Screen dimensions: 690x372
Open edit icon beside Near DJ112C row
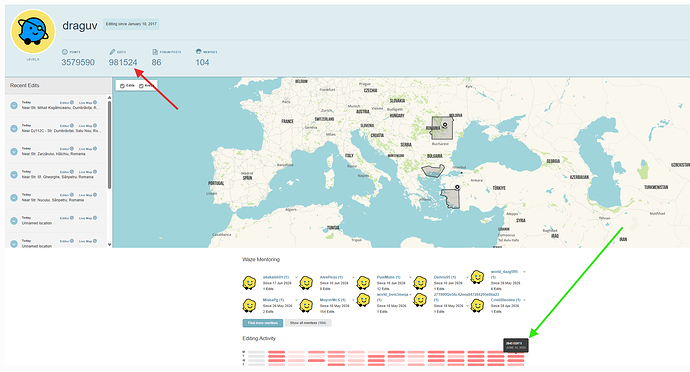pyautogui.click(x=14, y=129)
